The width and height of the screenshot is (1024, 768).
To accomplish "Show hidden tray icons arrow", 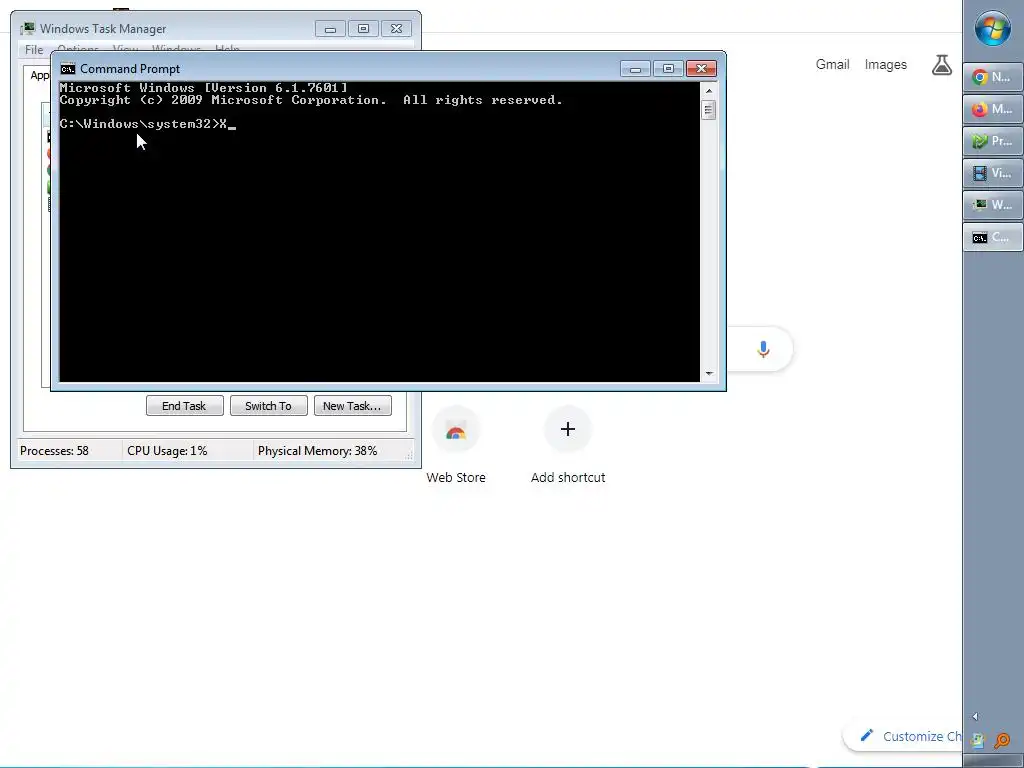I will (975, 716).
